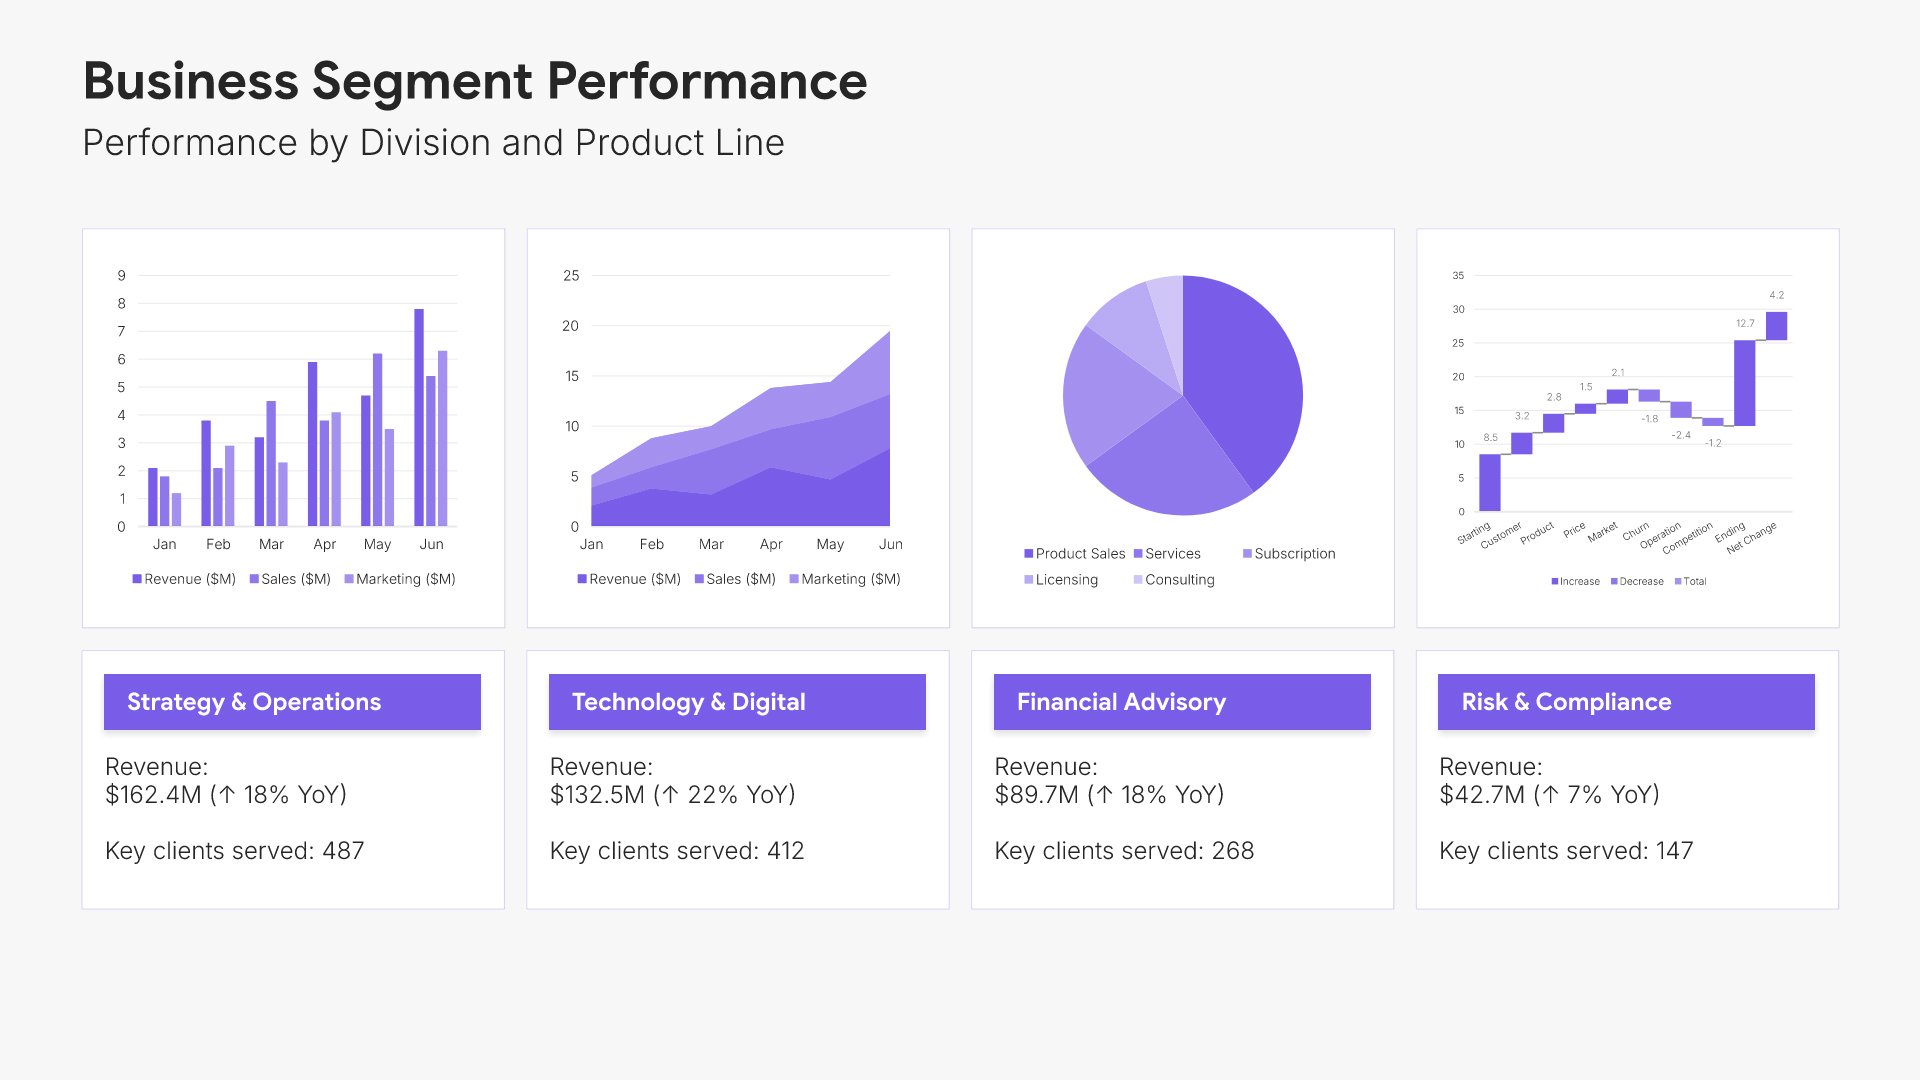Image resolution: width=1920 pixels, height=1080 pixels.
Task: Click the Revenue ($M) legend in bar chart
Action: [x=189, y=579]
